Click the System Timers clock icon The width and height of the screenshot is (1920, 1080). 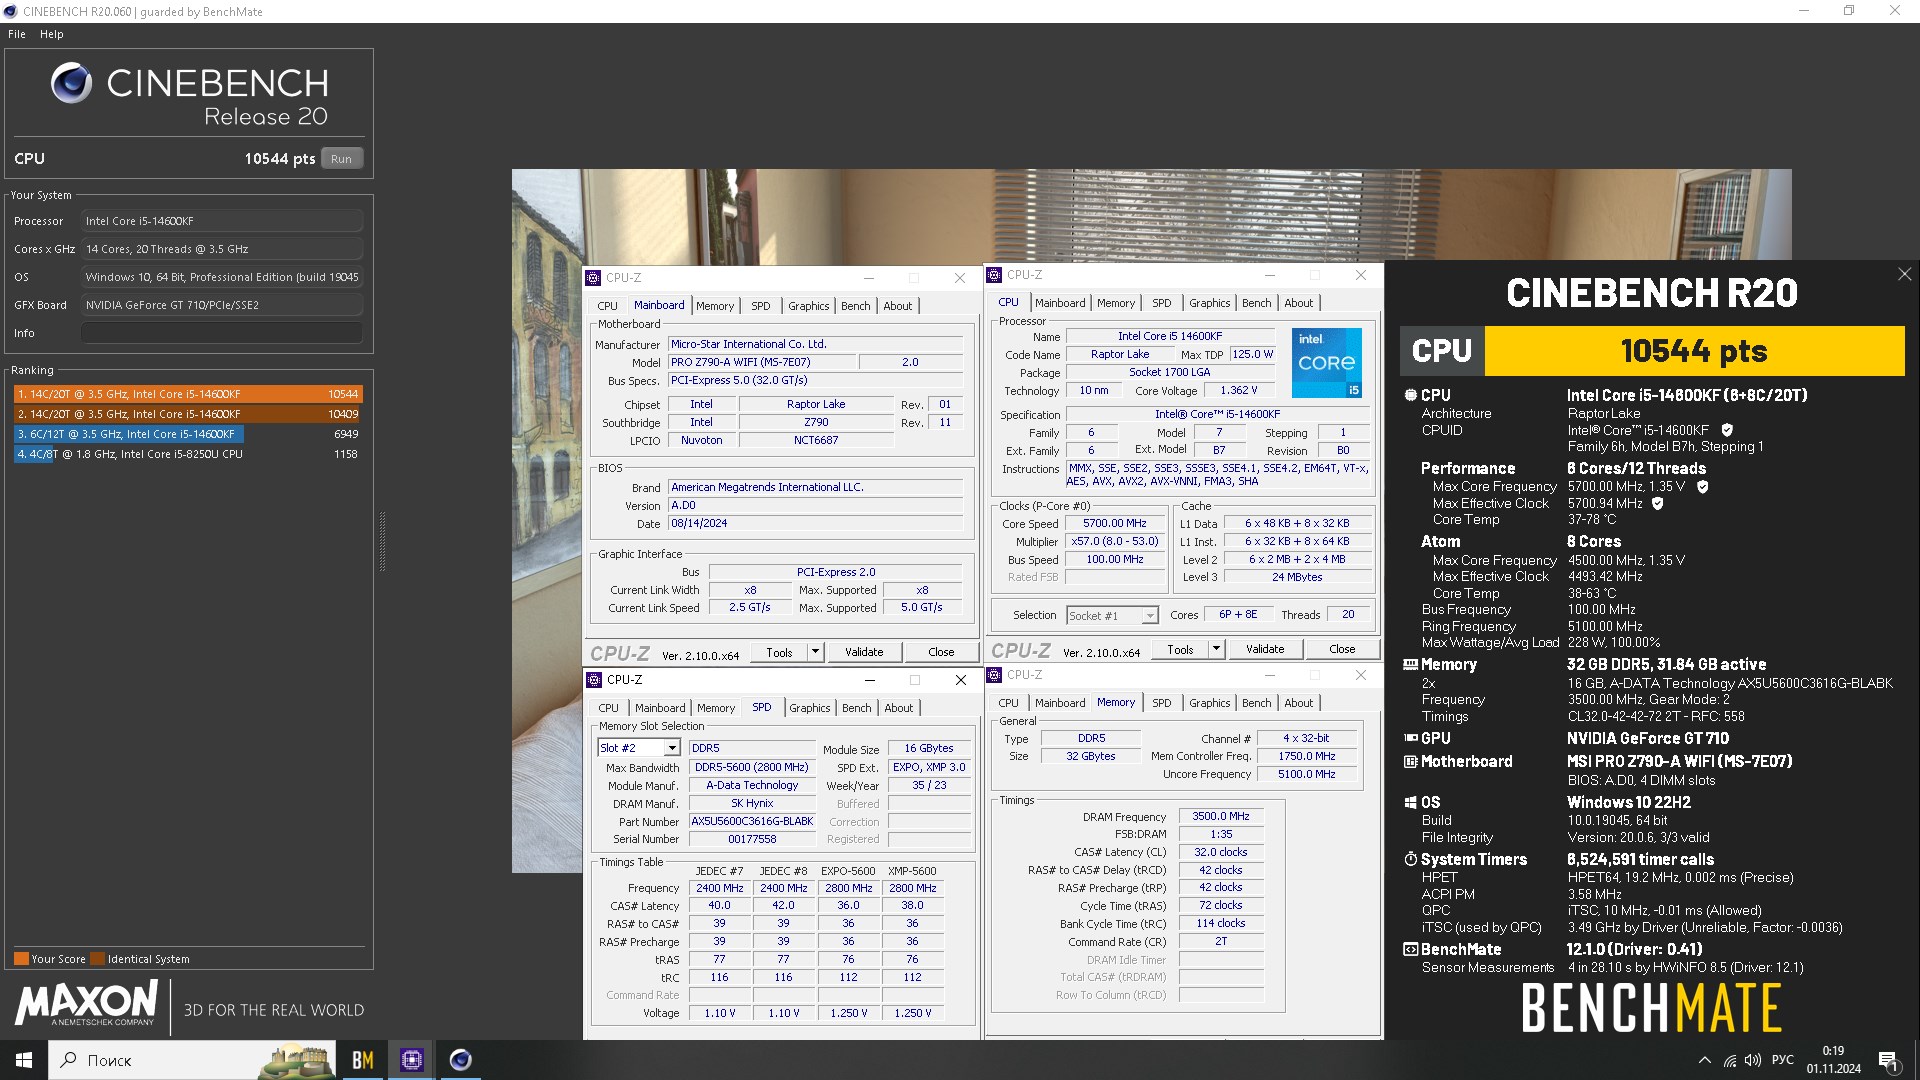(x=1410, y=859)
